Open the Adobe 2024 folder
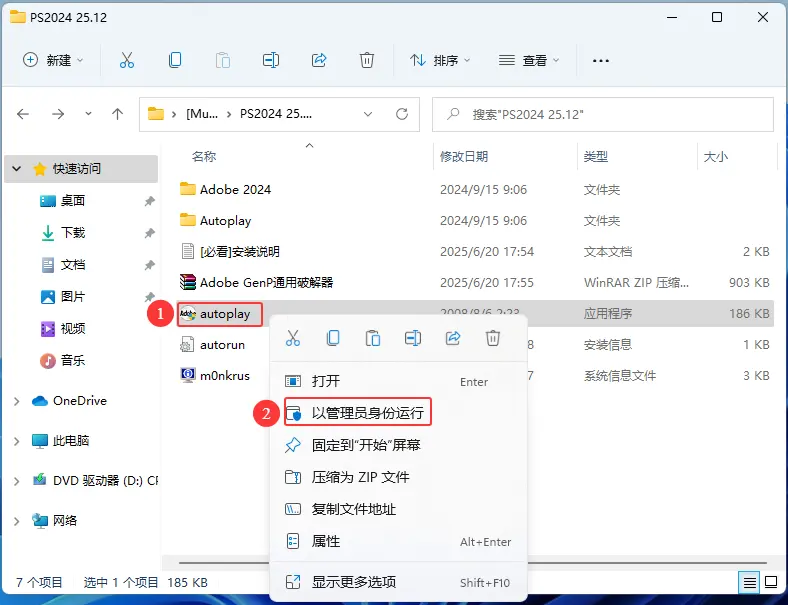Image resolution: width=788 pixels, height=605 pixels. 235,189
